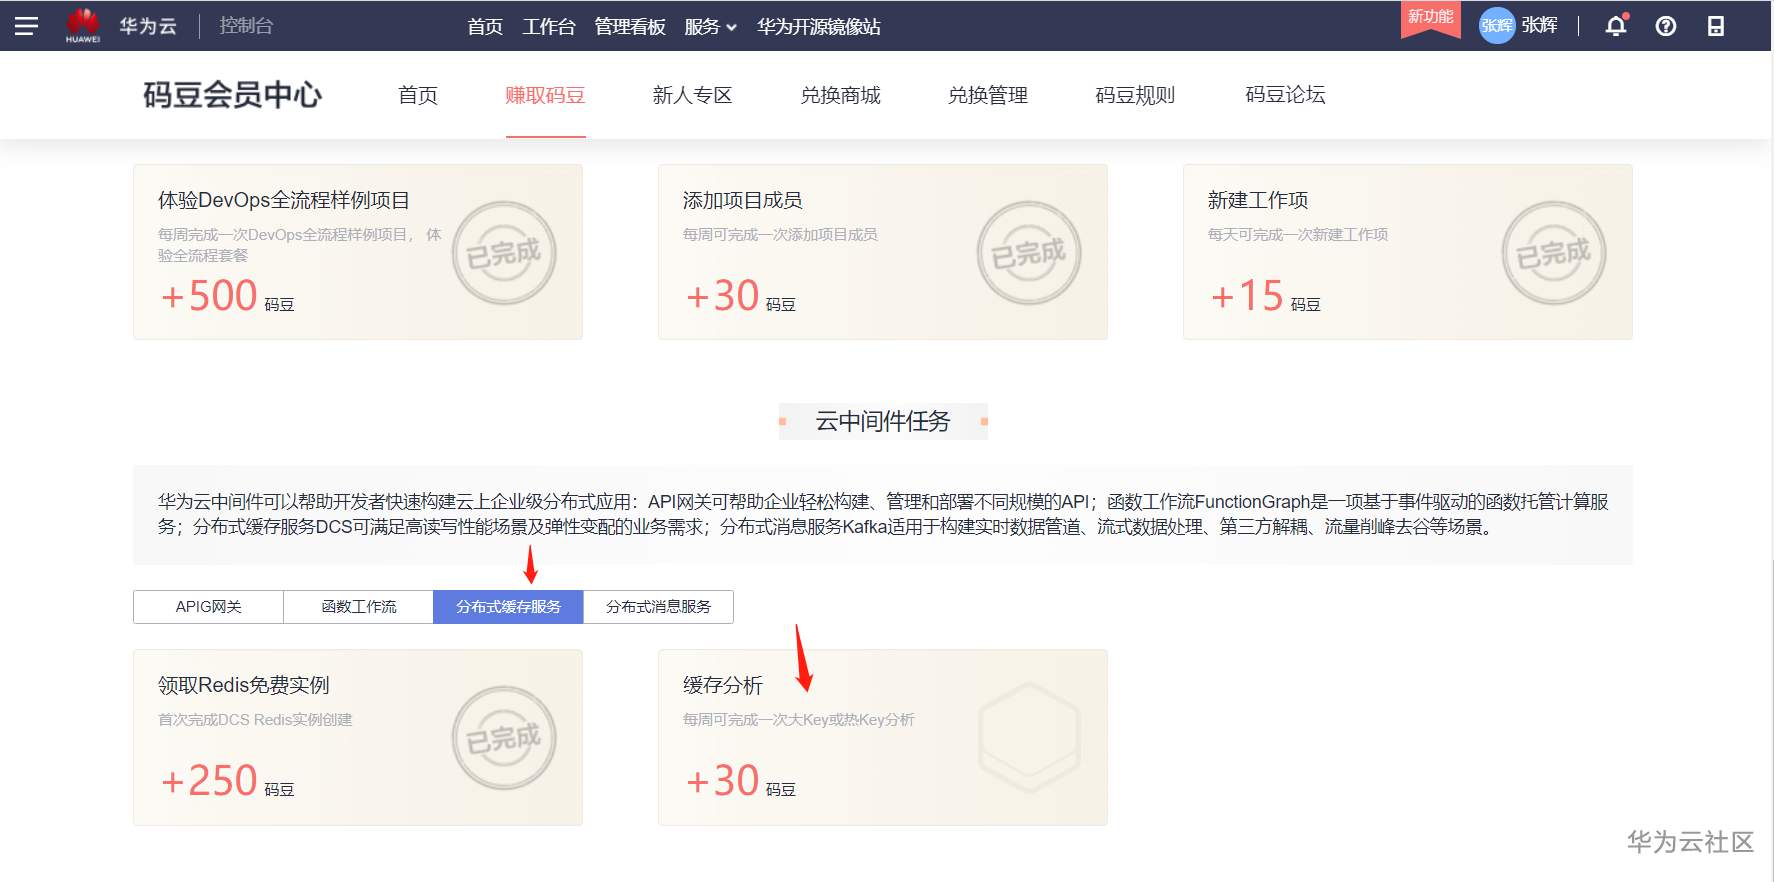Open the 领取Redis免费实例 task card
Screen dimensions: 1774x882
[358, 738]
